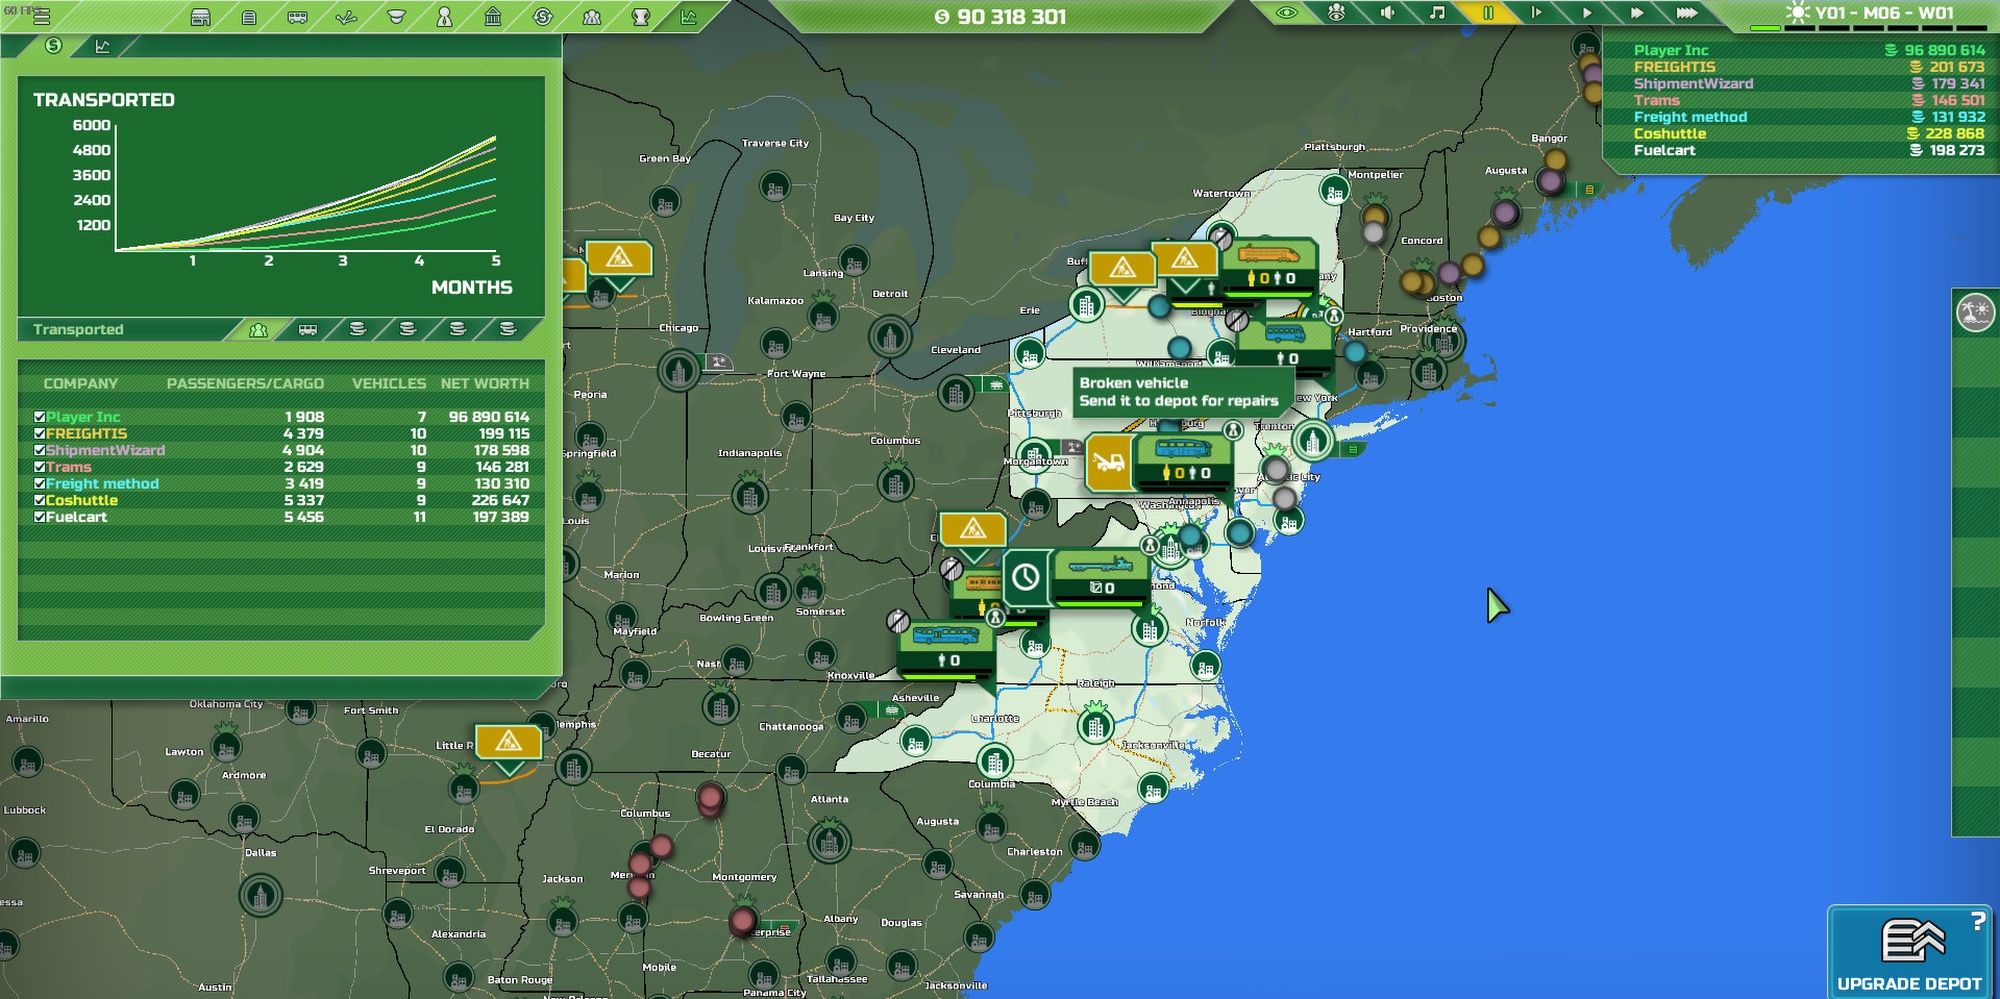The image size is (2000, 999).
Task: Click the Chicago city marker
Action: tap(679, 370)
